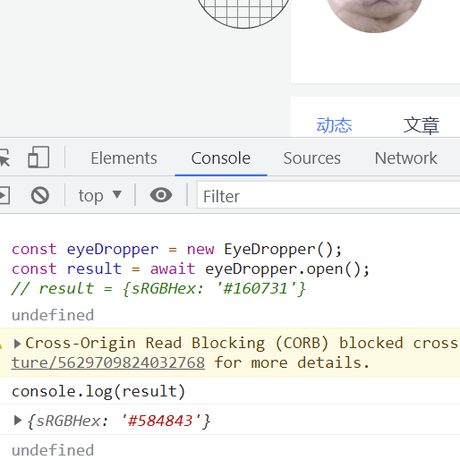
Task: Switch to the Elements tab
Action: [x=124, y=158]
